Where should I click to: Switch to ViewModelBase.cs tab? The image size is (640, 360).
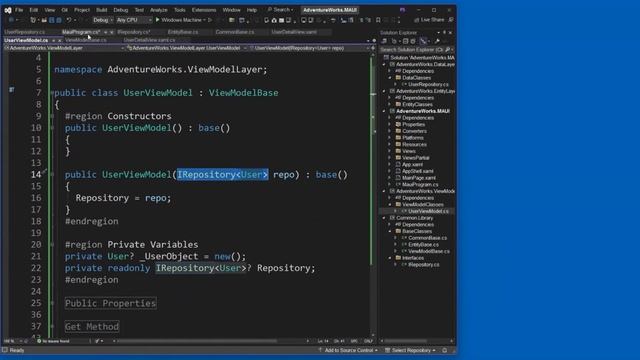point(86,40)
